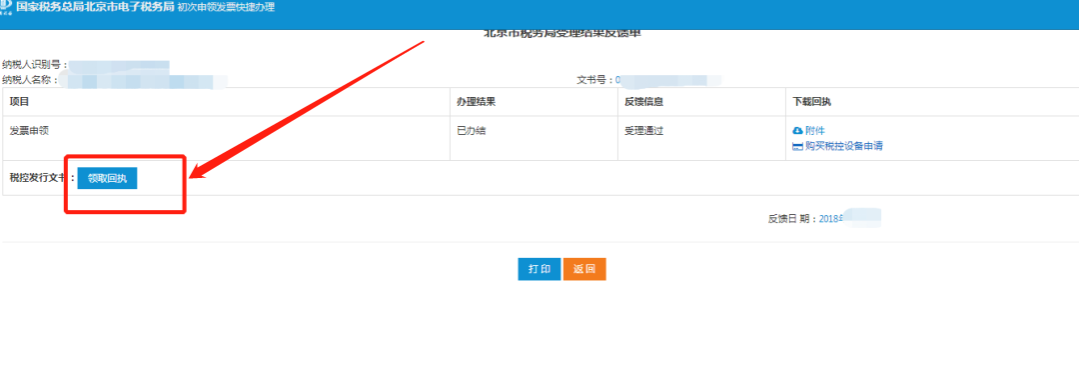The image size is (1080, 371).
Task: Select the 办理结果 column header
Action: 477,101
